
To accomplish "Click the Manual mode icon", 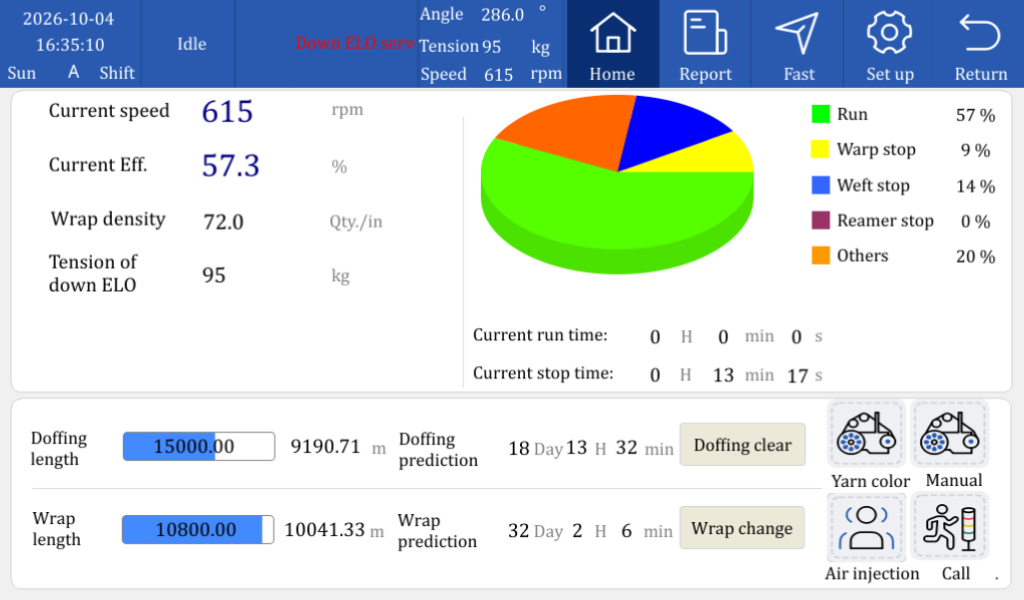I will pos(950,434).
